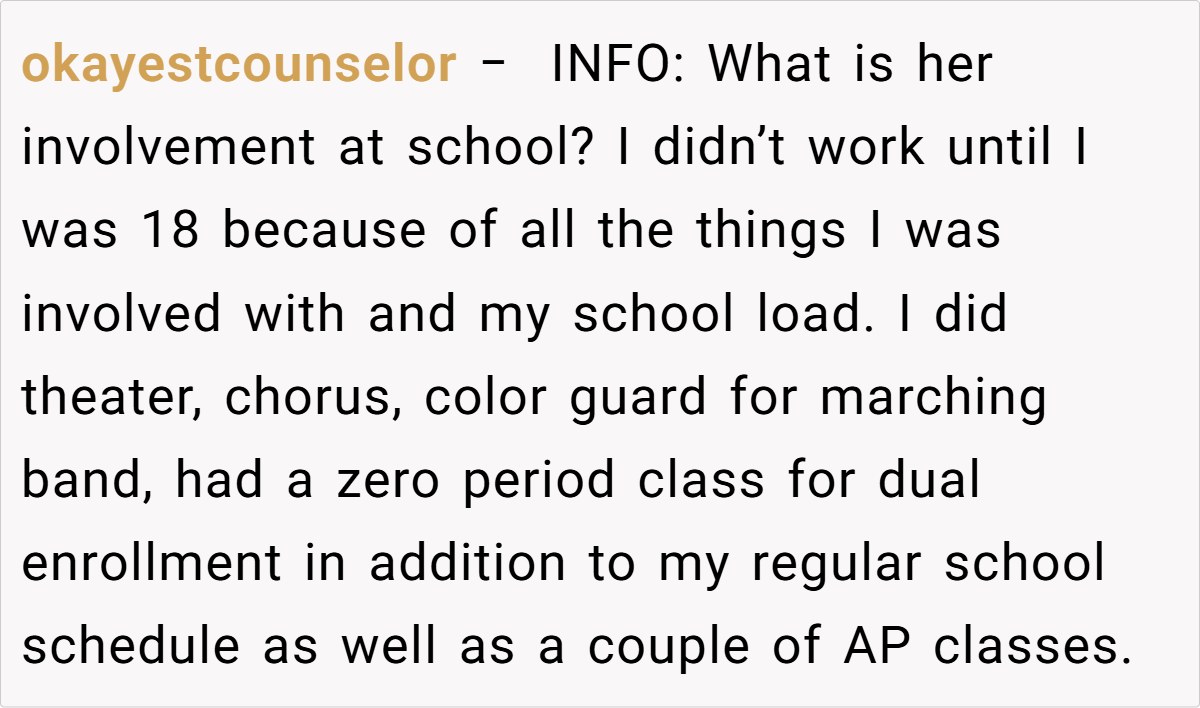Click the word 'theater' in the comment
This screenshot has width=1200, height=708.
click(x=114, y=398)
